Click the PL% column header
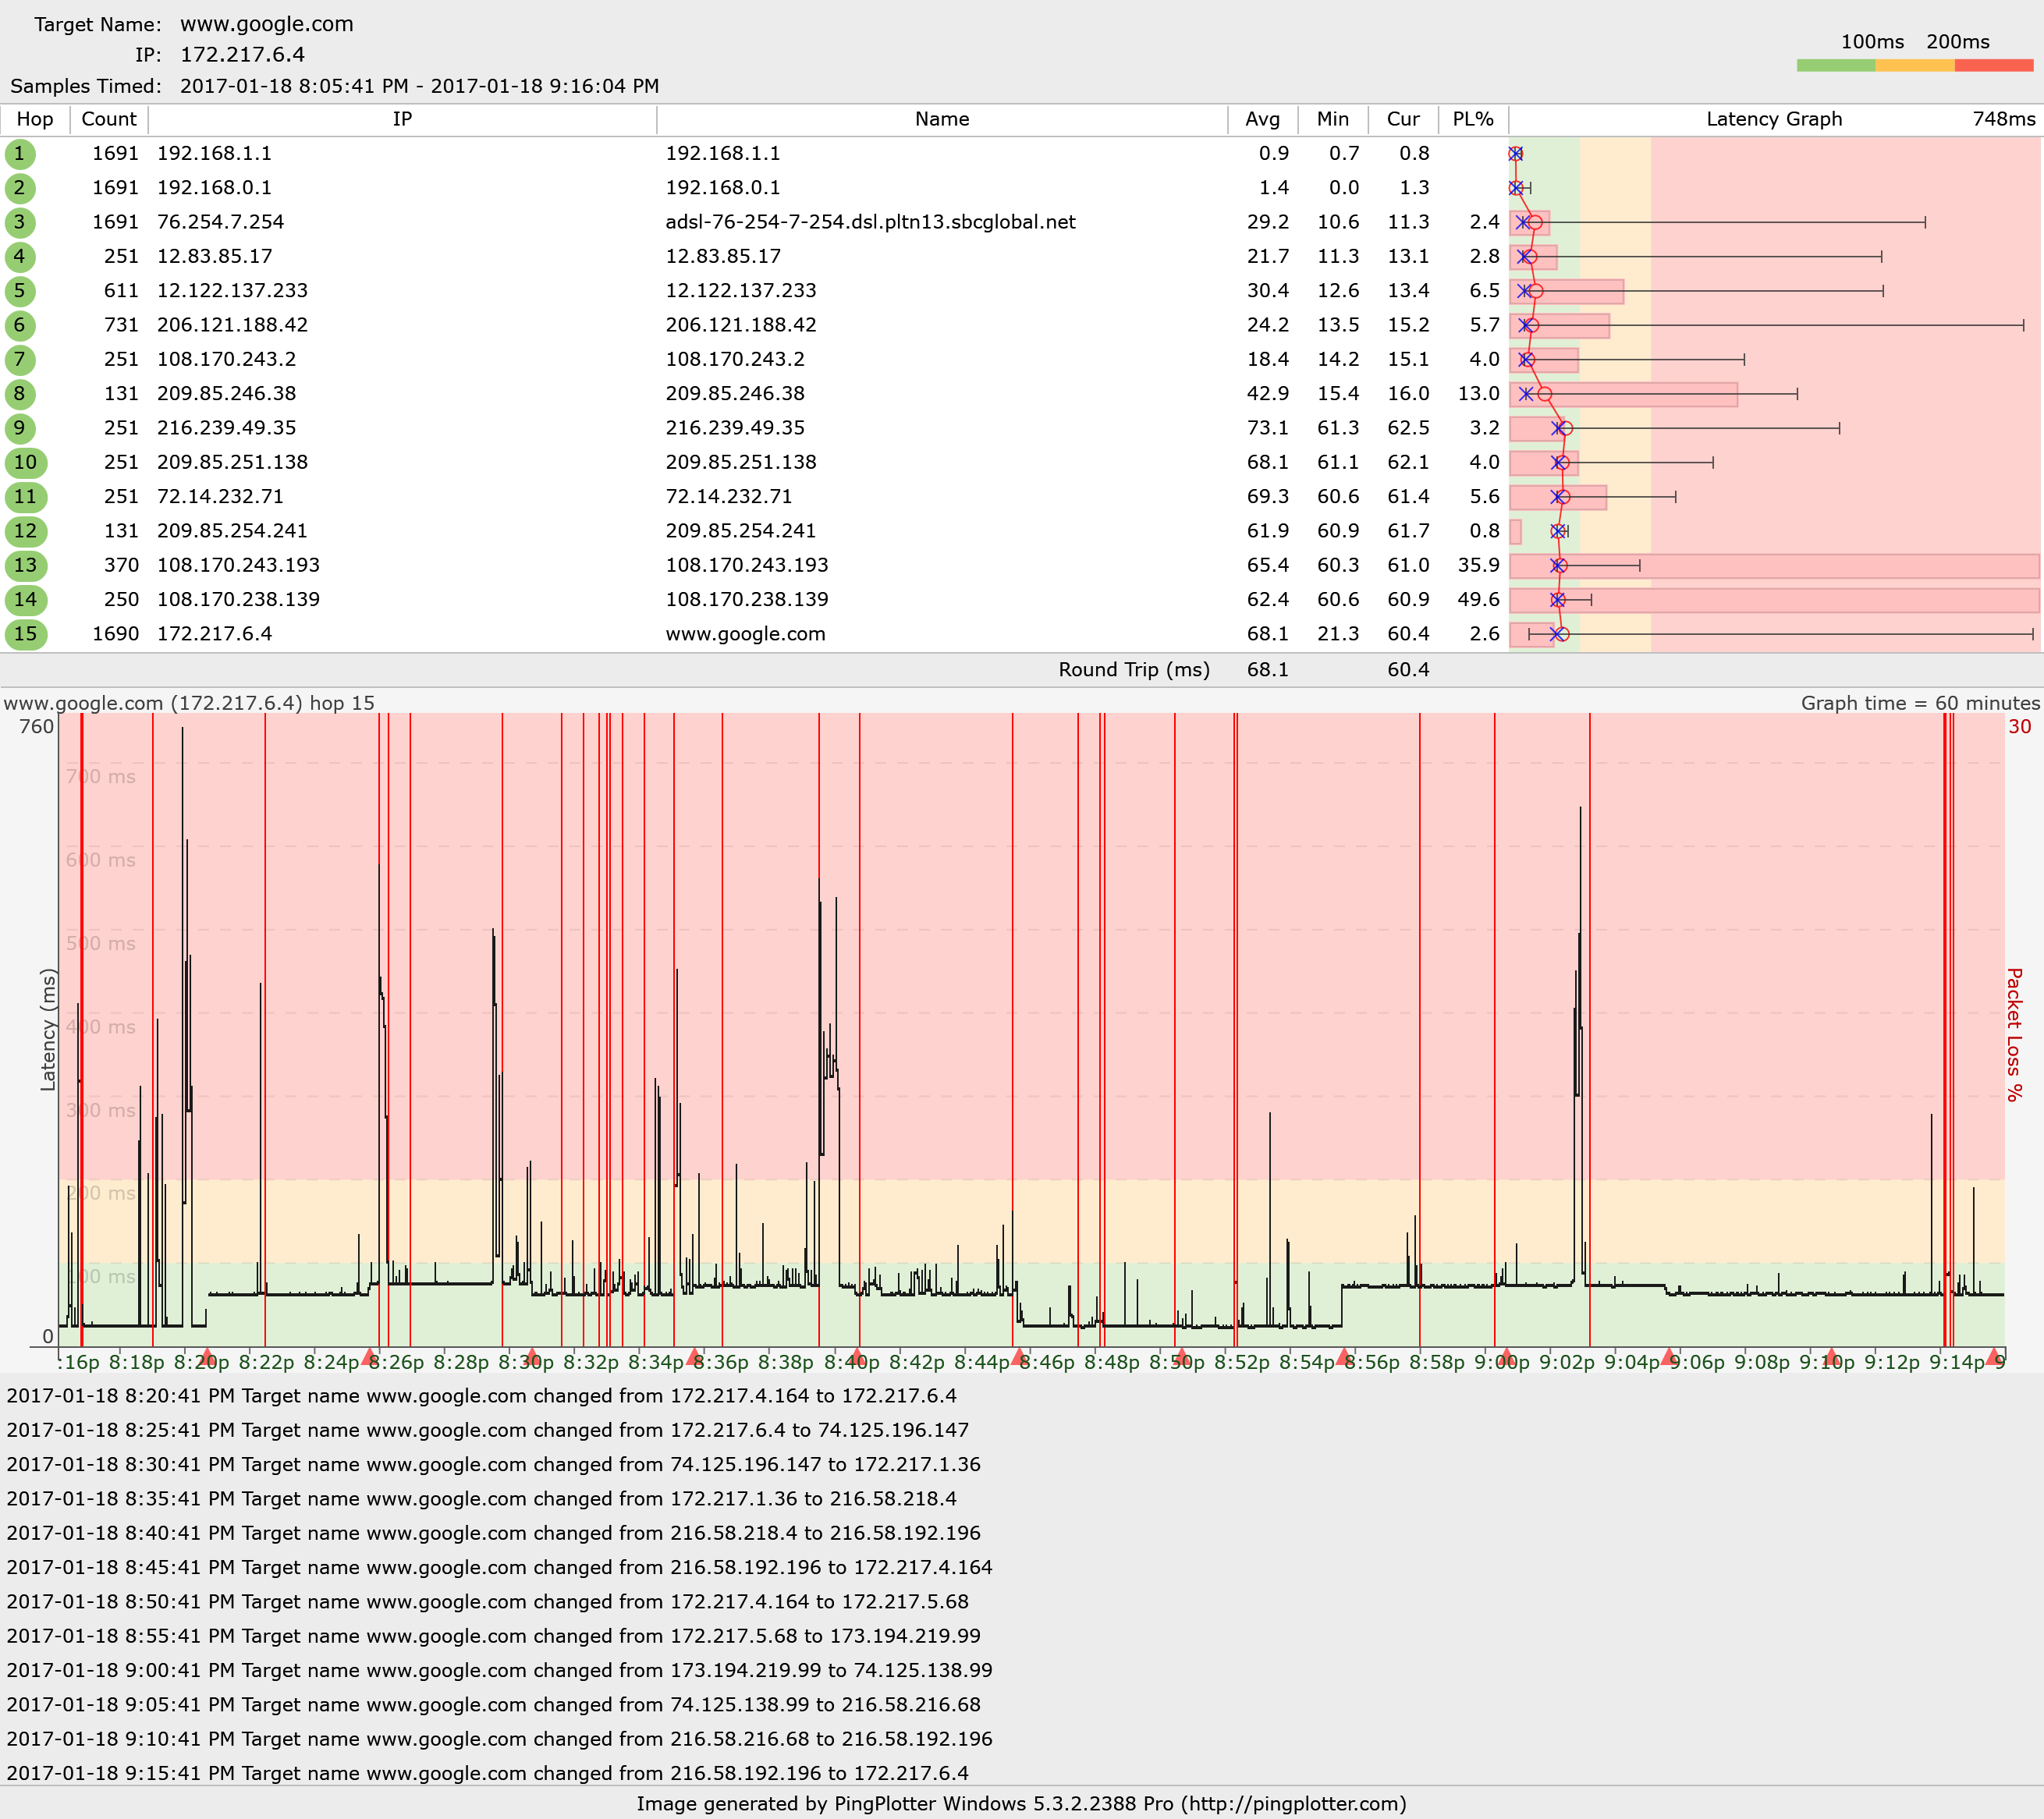 [x=1472, y=119]
